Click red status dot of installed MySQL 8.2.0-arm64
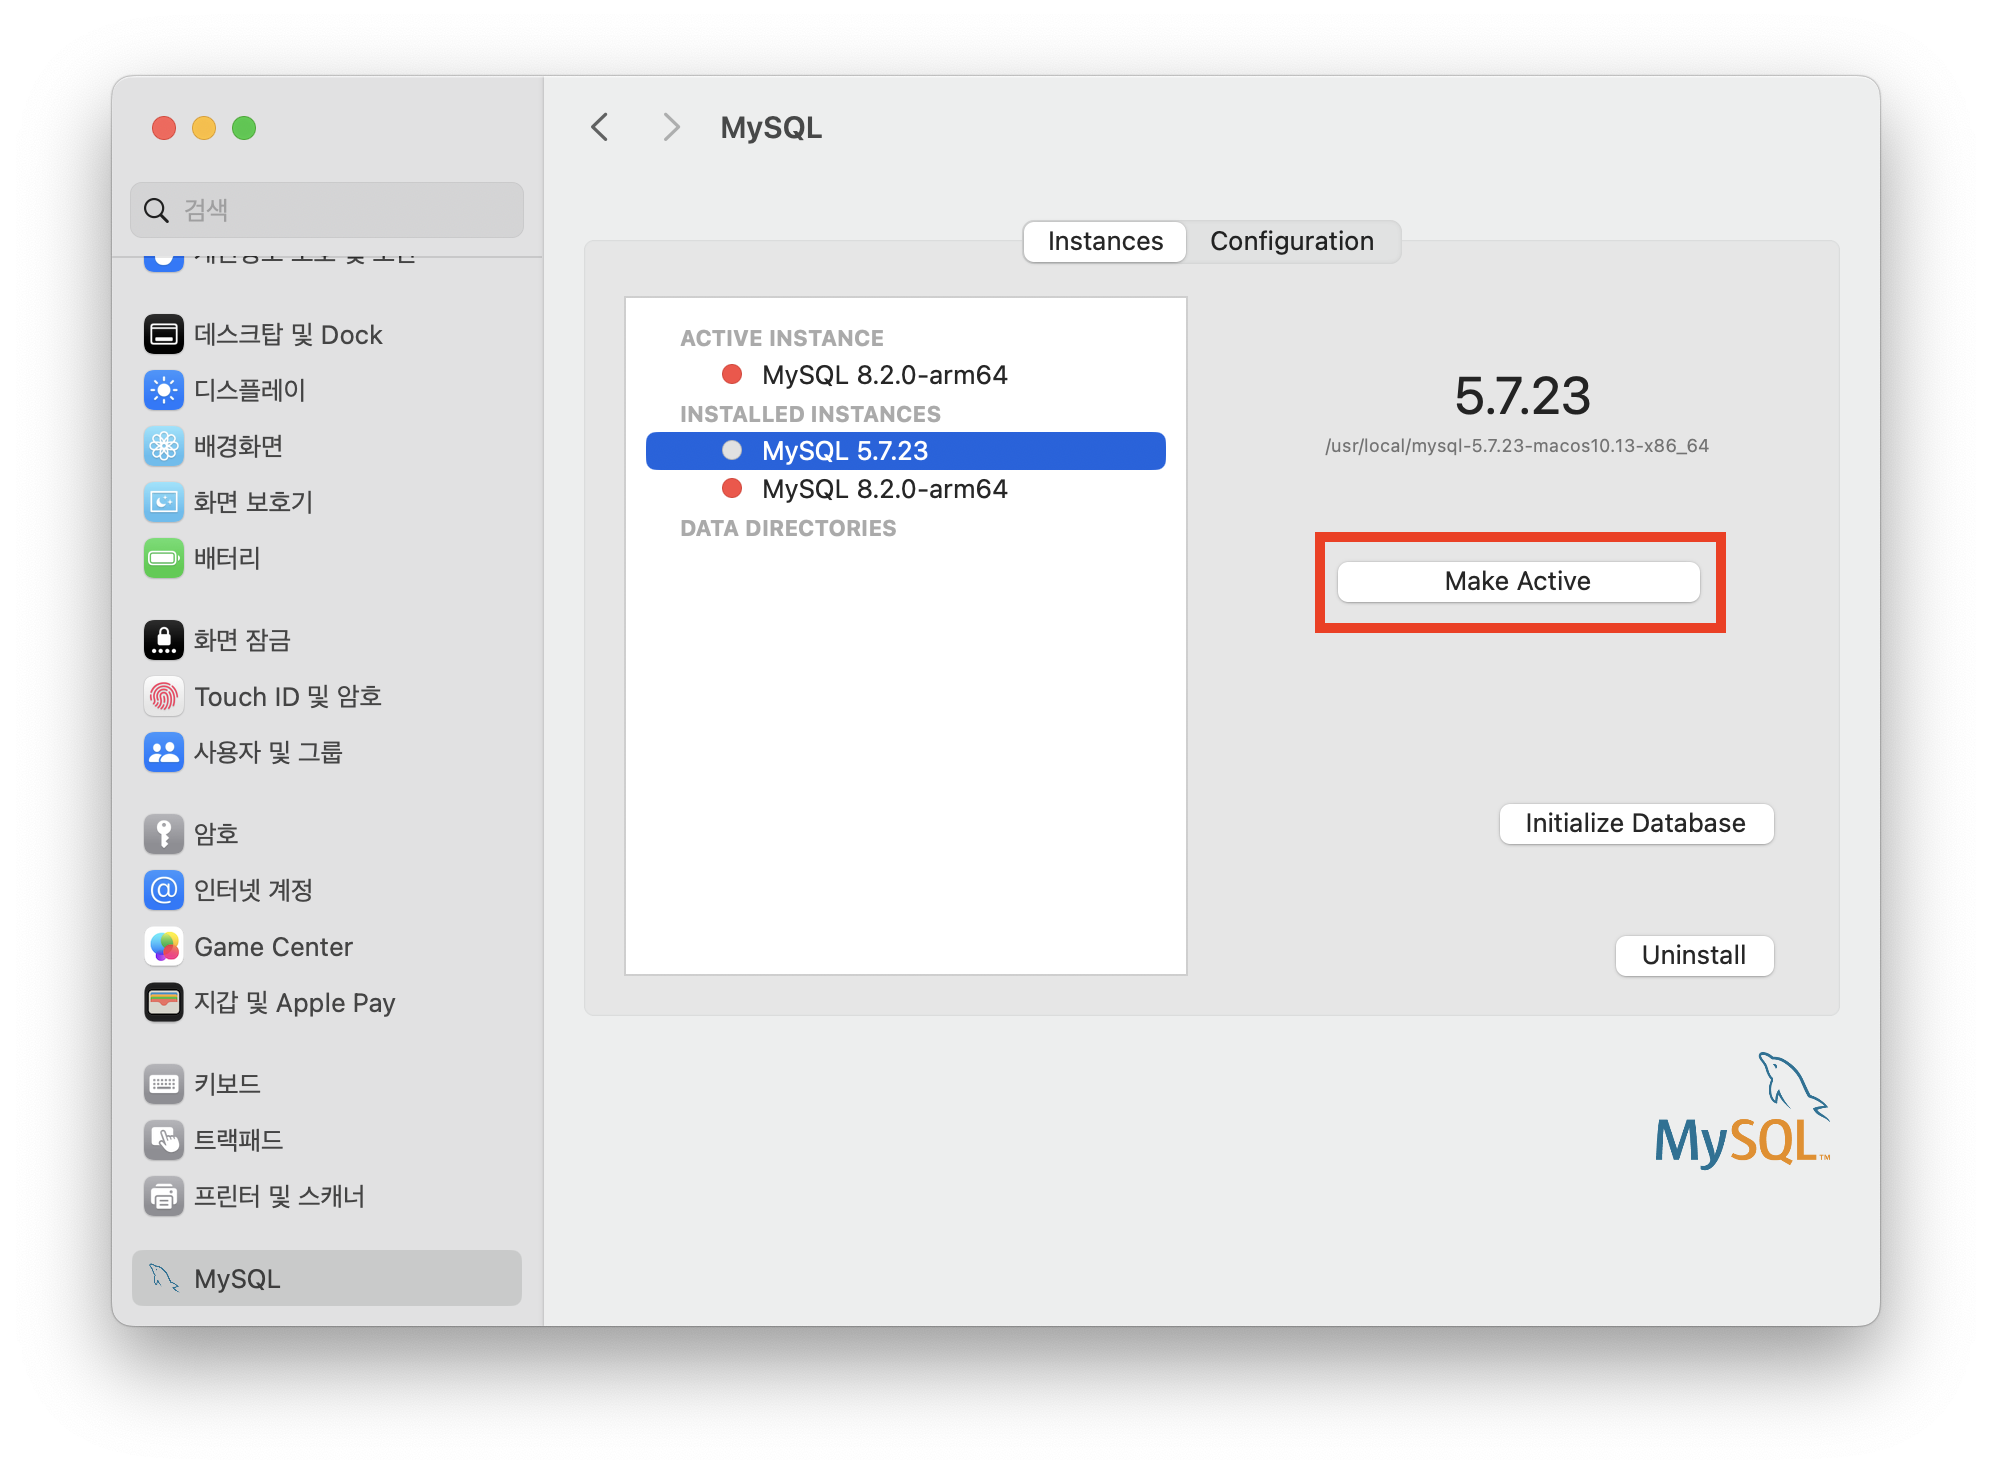The width and height of the screenshot is (1992, 1474). tap(732, 488)
